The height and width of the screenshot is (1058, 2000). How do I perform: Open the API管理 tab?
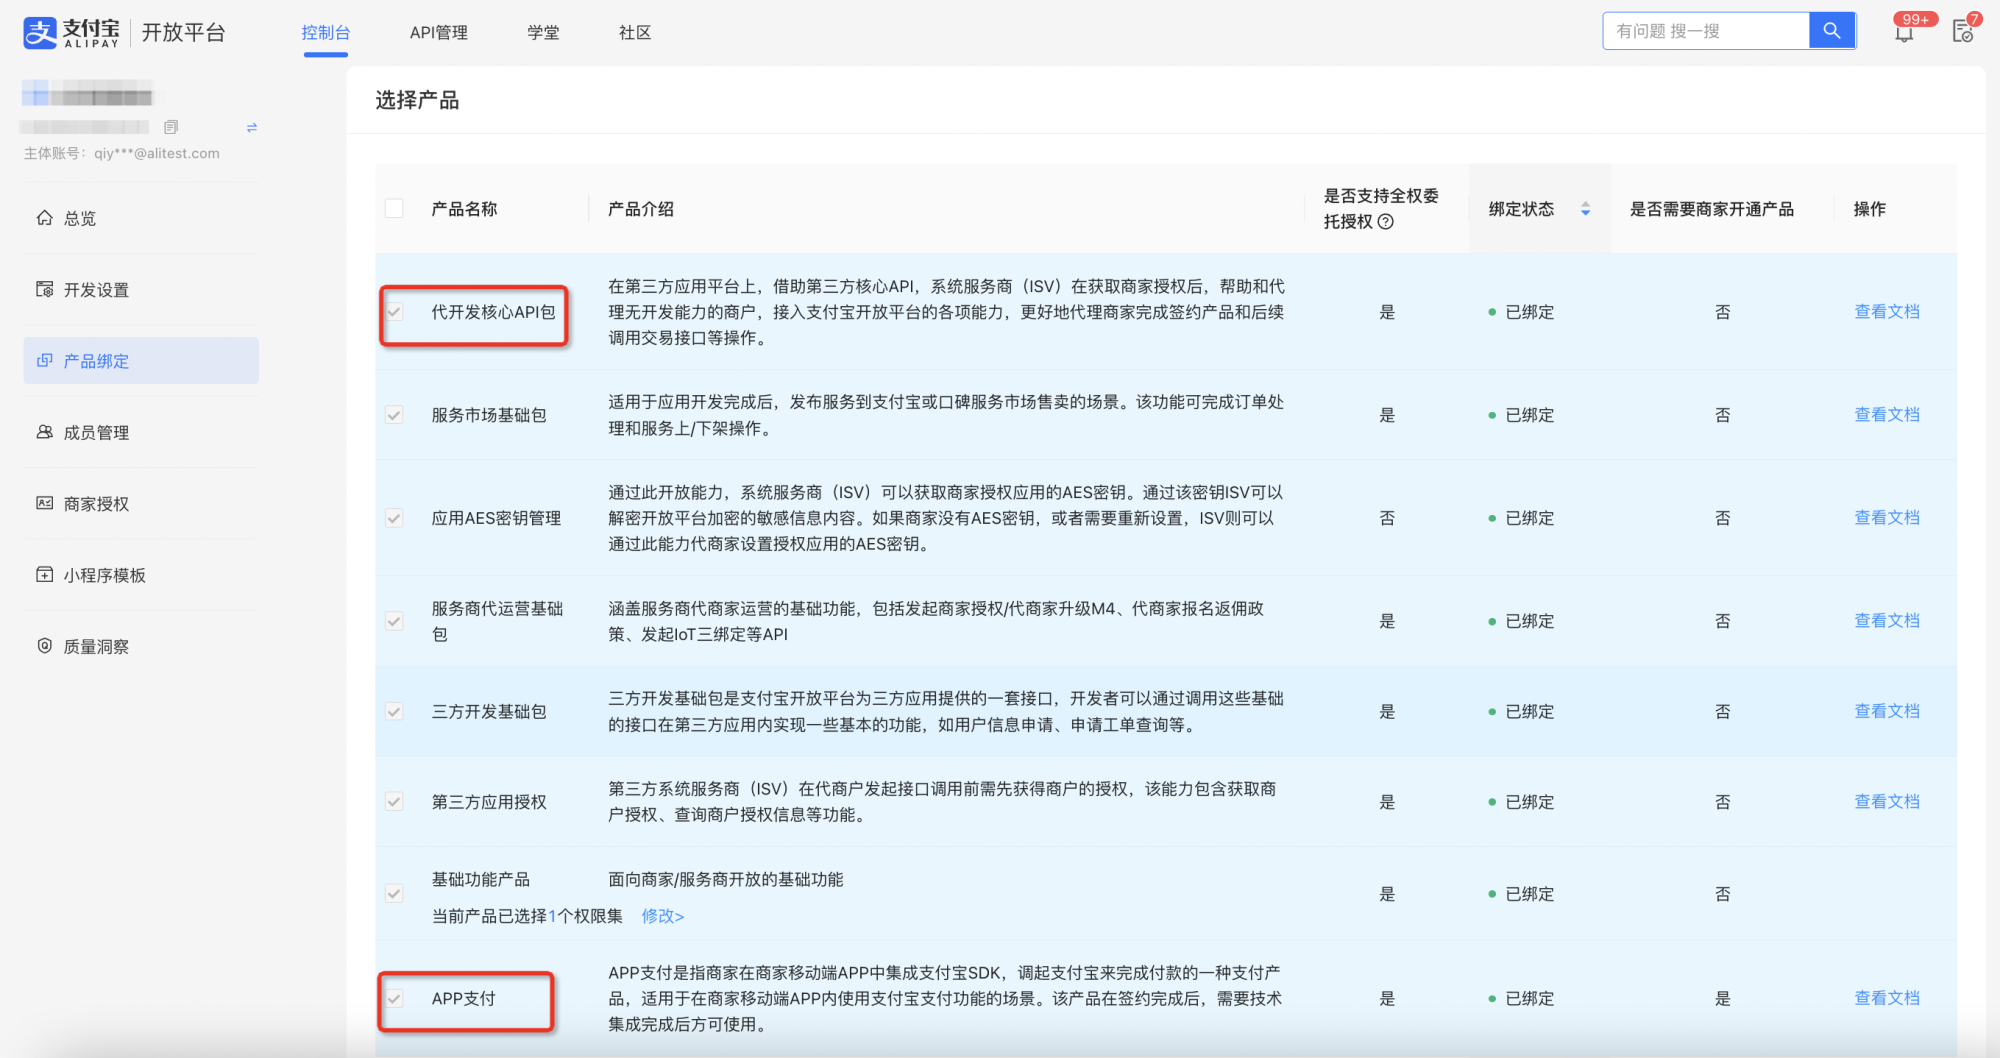pyautogui.click(x=439, y=33)
